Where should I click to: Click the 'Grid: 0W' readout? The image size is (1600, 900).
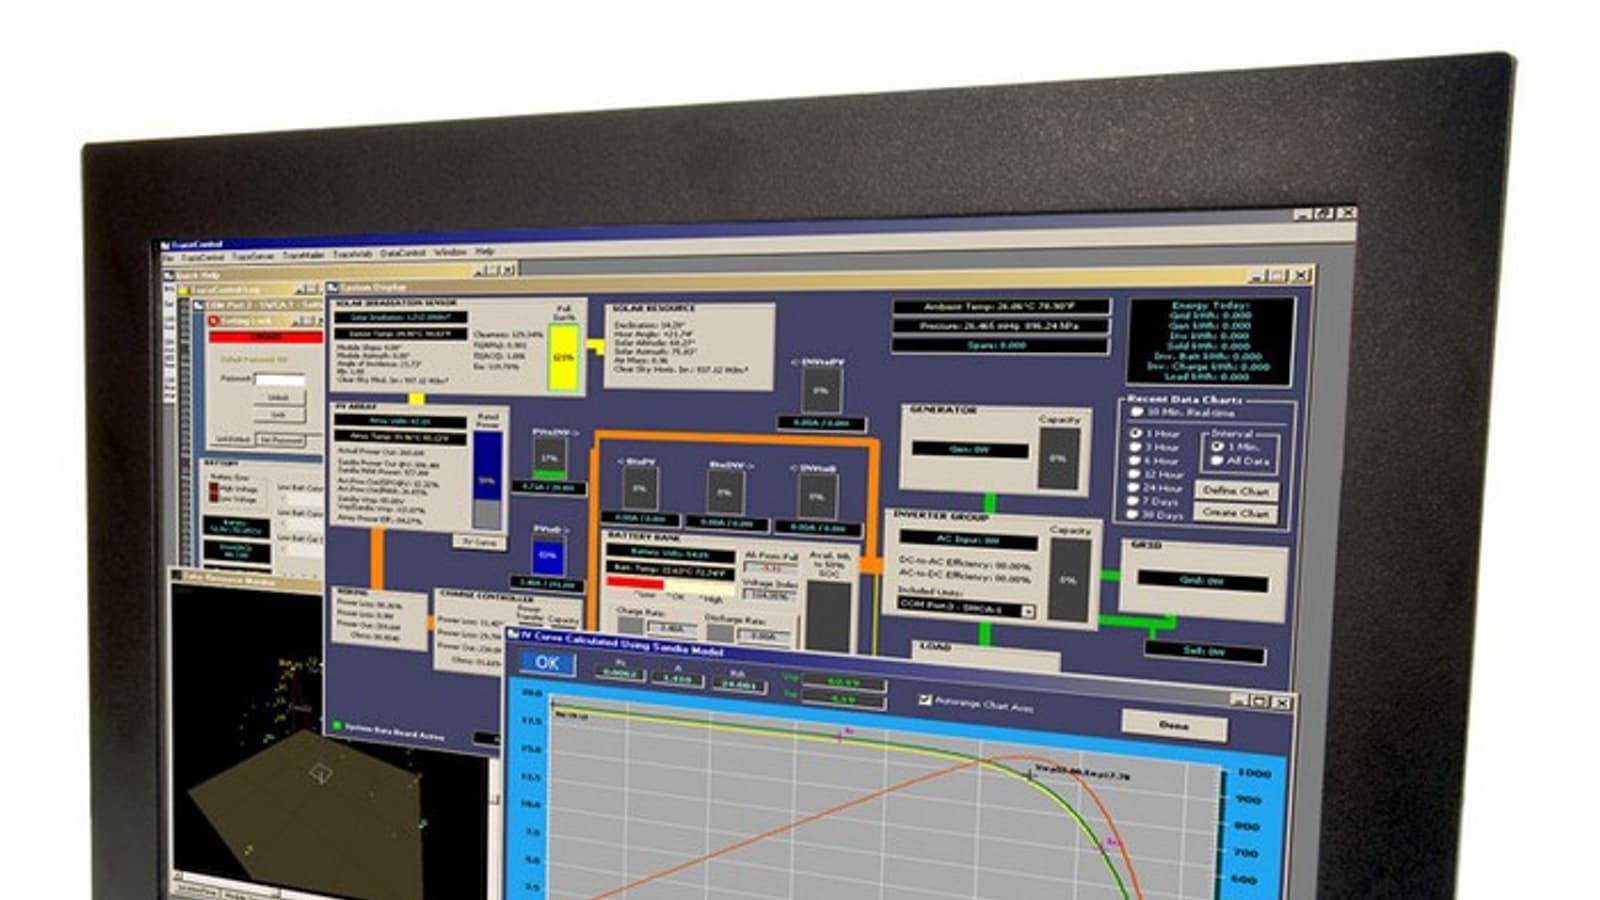tap(1202, 581)
